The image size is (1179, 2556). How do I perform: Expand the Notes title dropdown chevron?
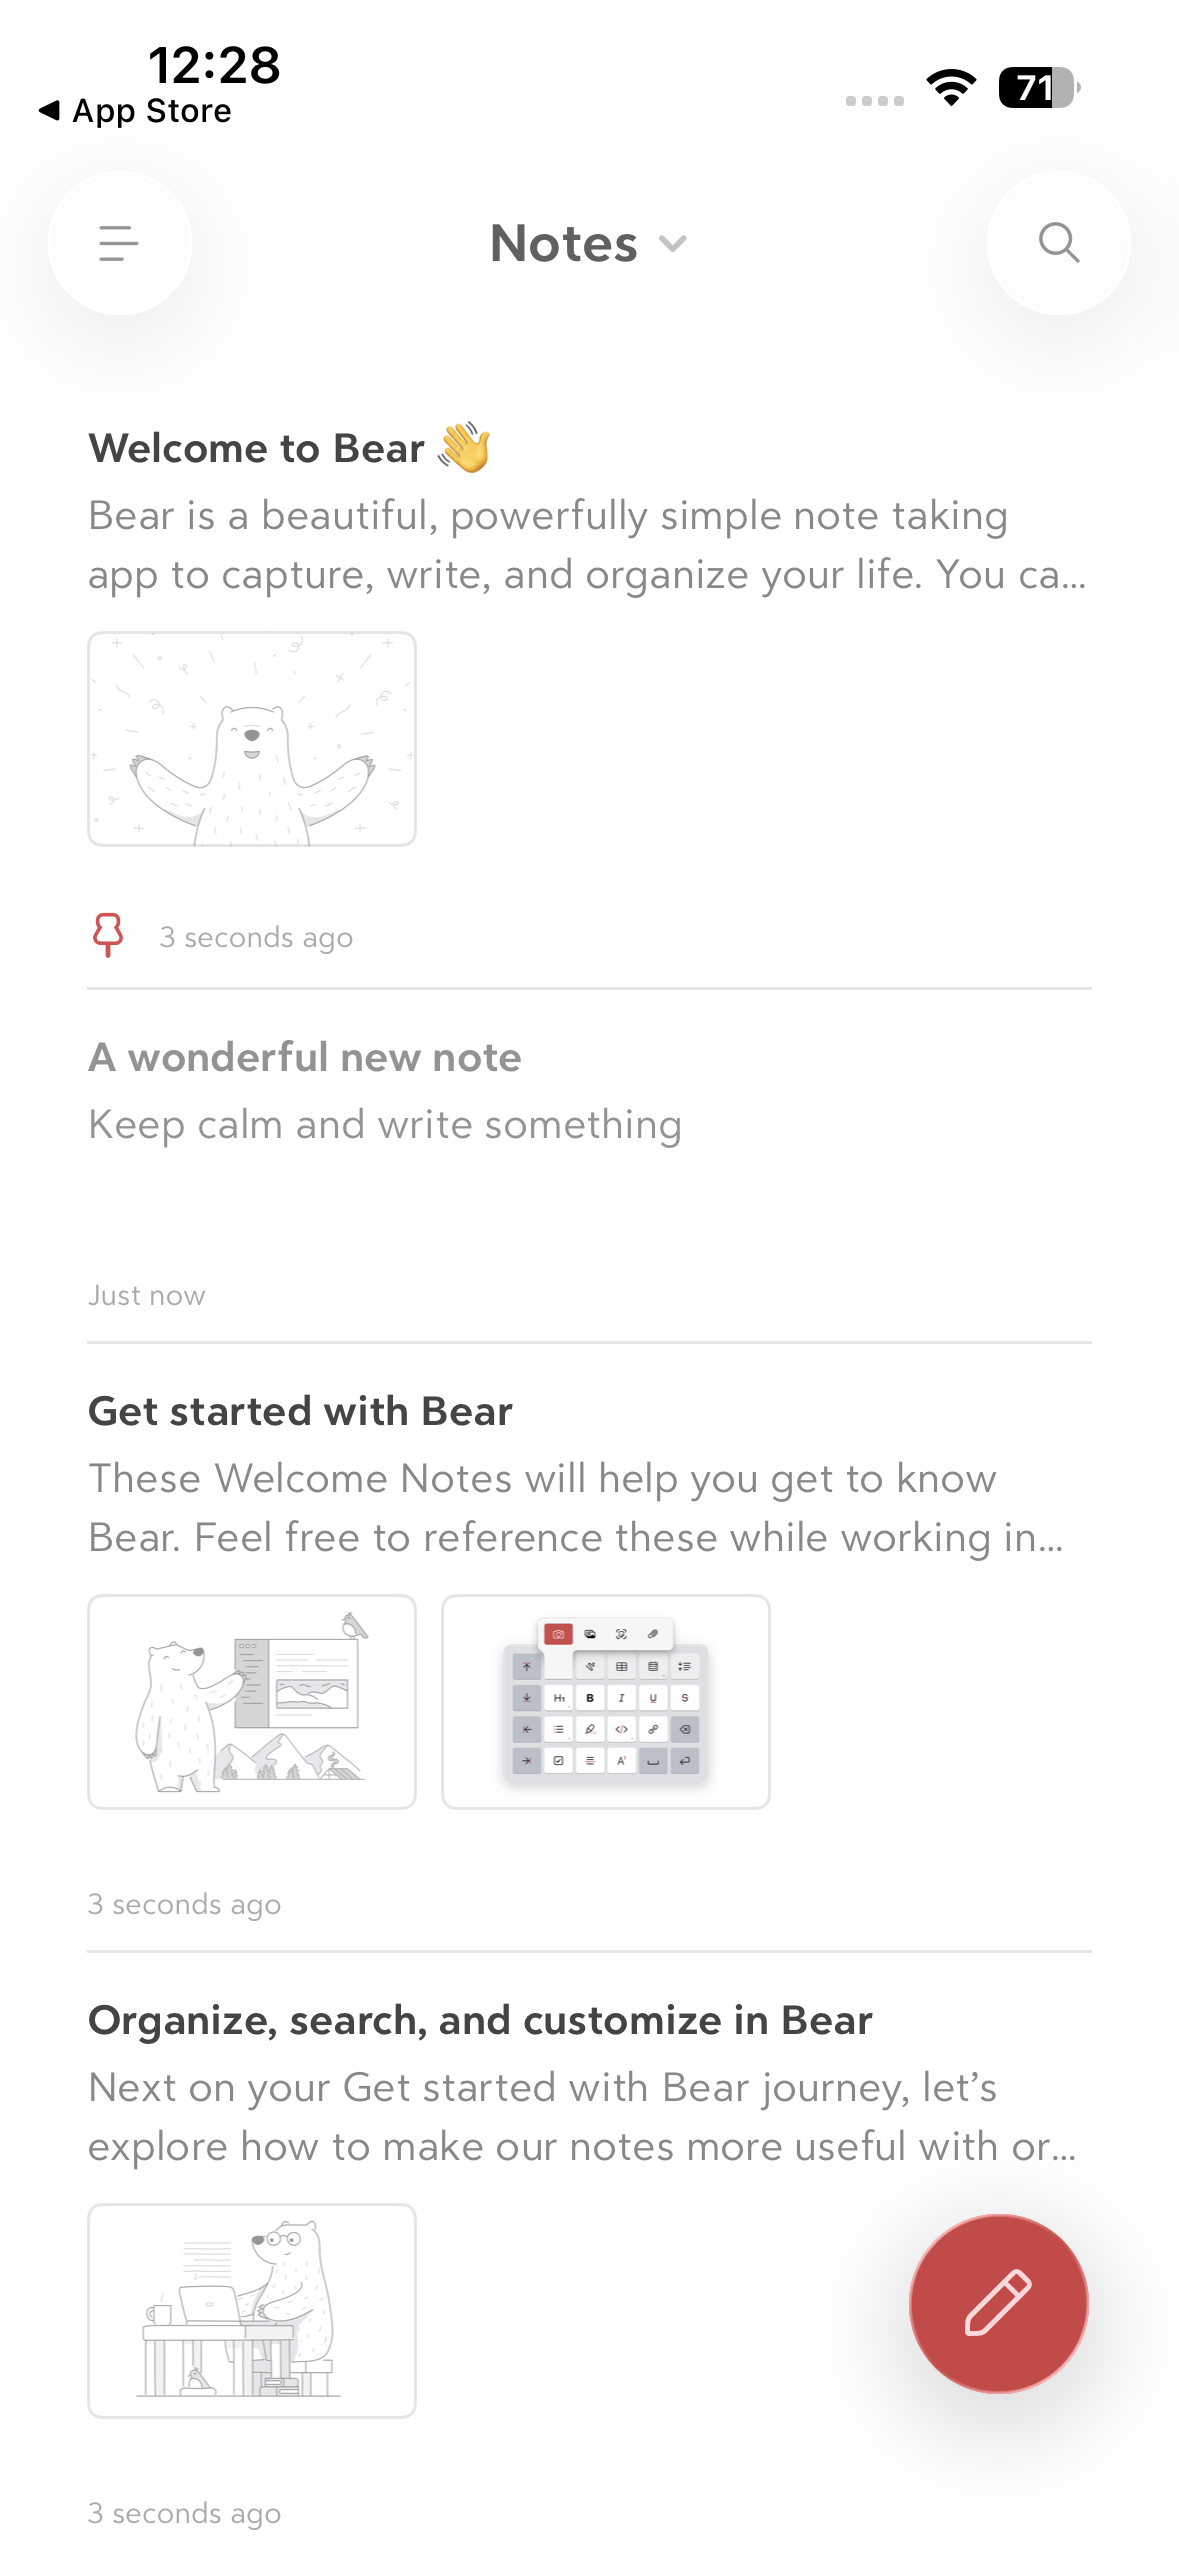click(674, 244)
